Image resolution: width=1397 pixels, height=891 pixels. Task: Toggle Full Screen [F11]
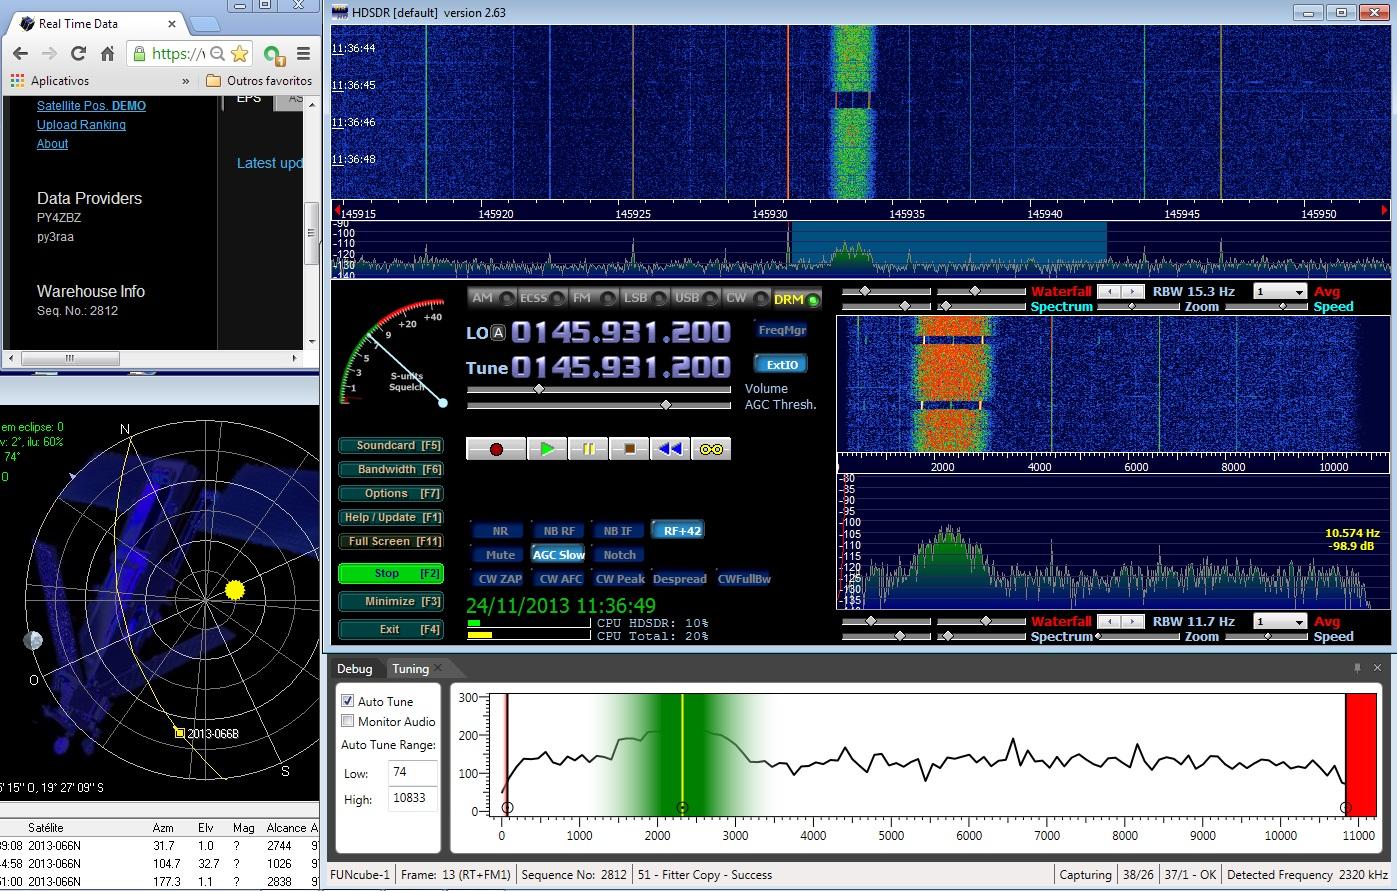(x=391, y=542)
